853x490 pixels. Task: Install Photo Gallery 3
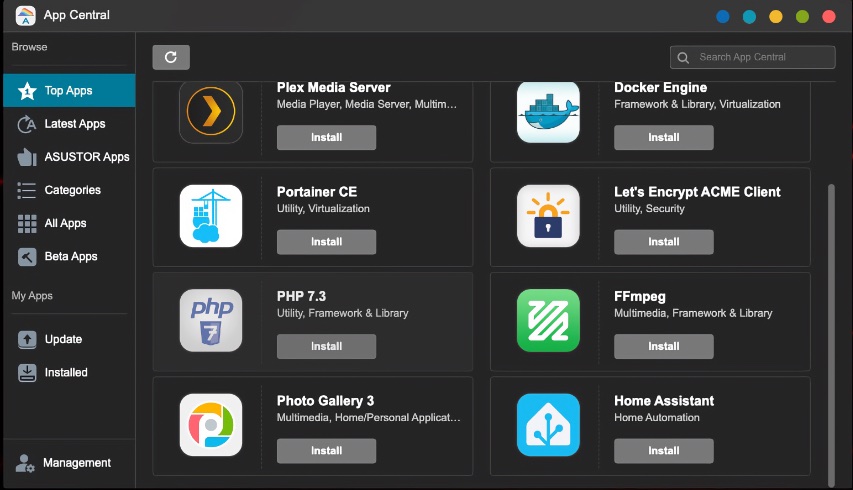coord(326,451)
